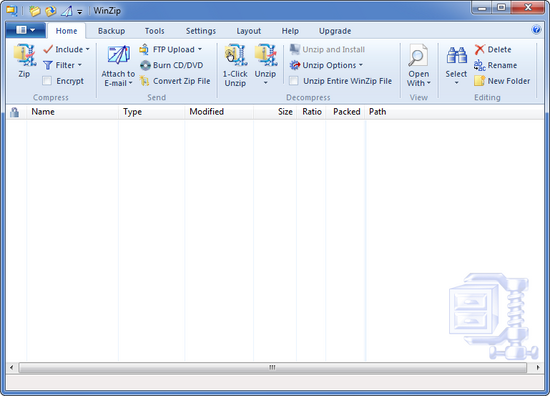The width and height of the screenshot is (550, 396).
Task: Click the WinZip app icon in title bar
Action: point(12,11)
